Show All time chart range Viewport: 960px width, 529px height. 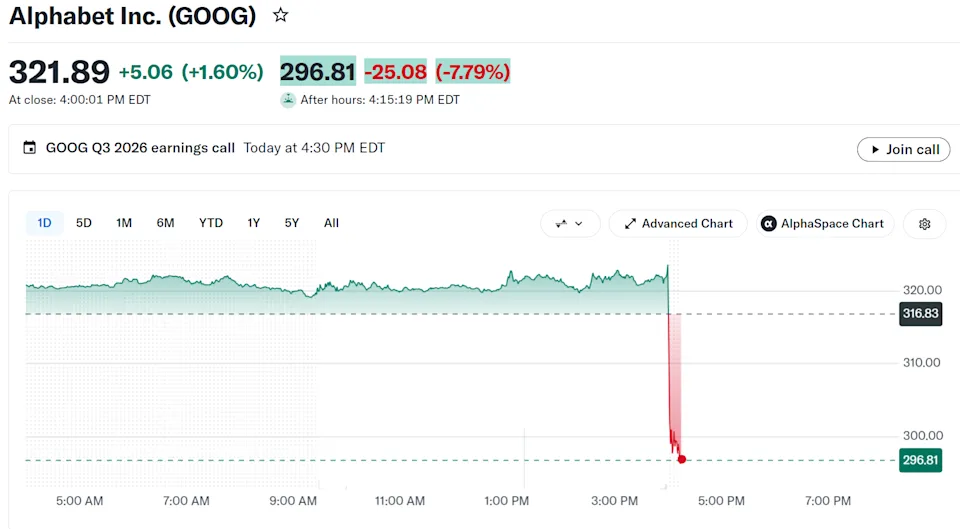331,223
